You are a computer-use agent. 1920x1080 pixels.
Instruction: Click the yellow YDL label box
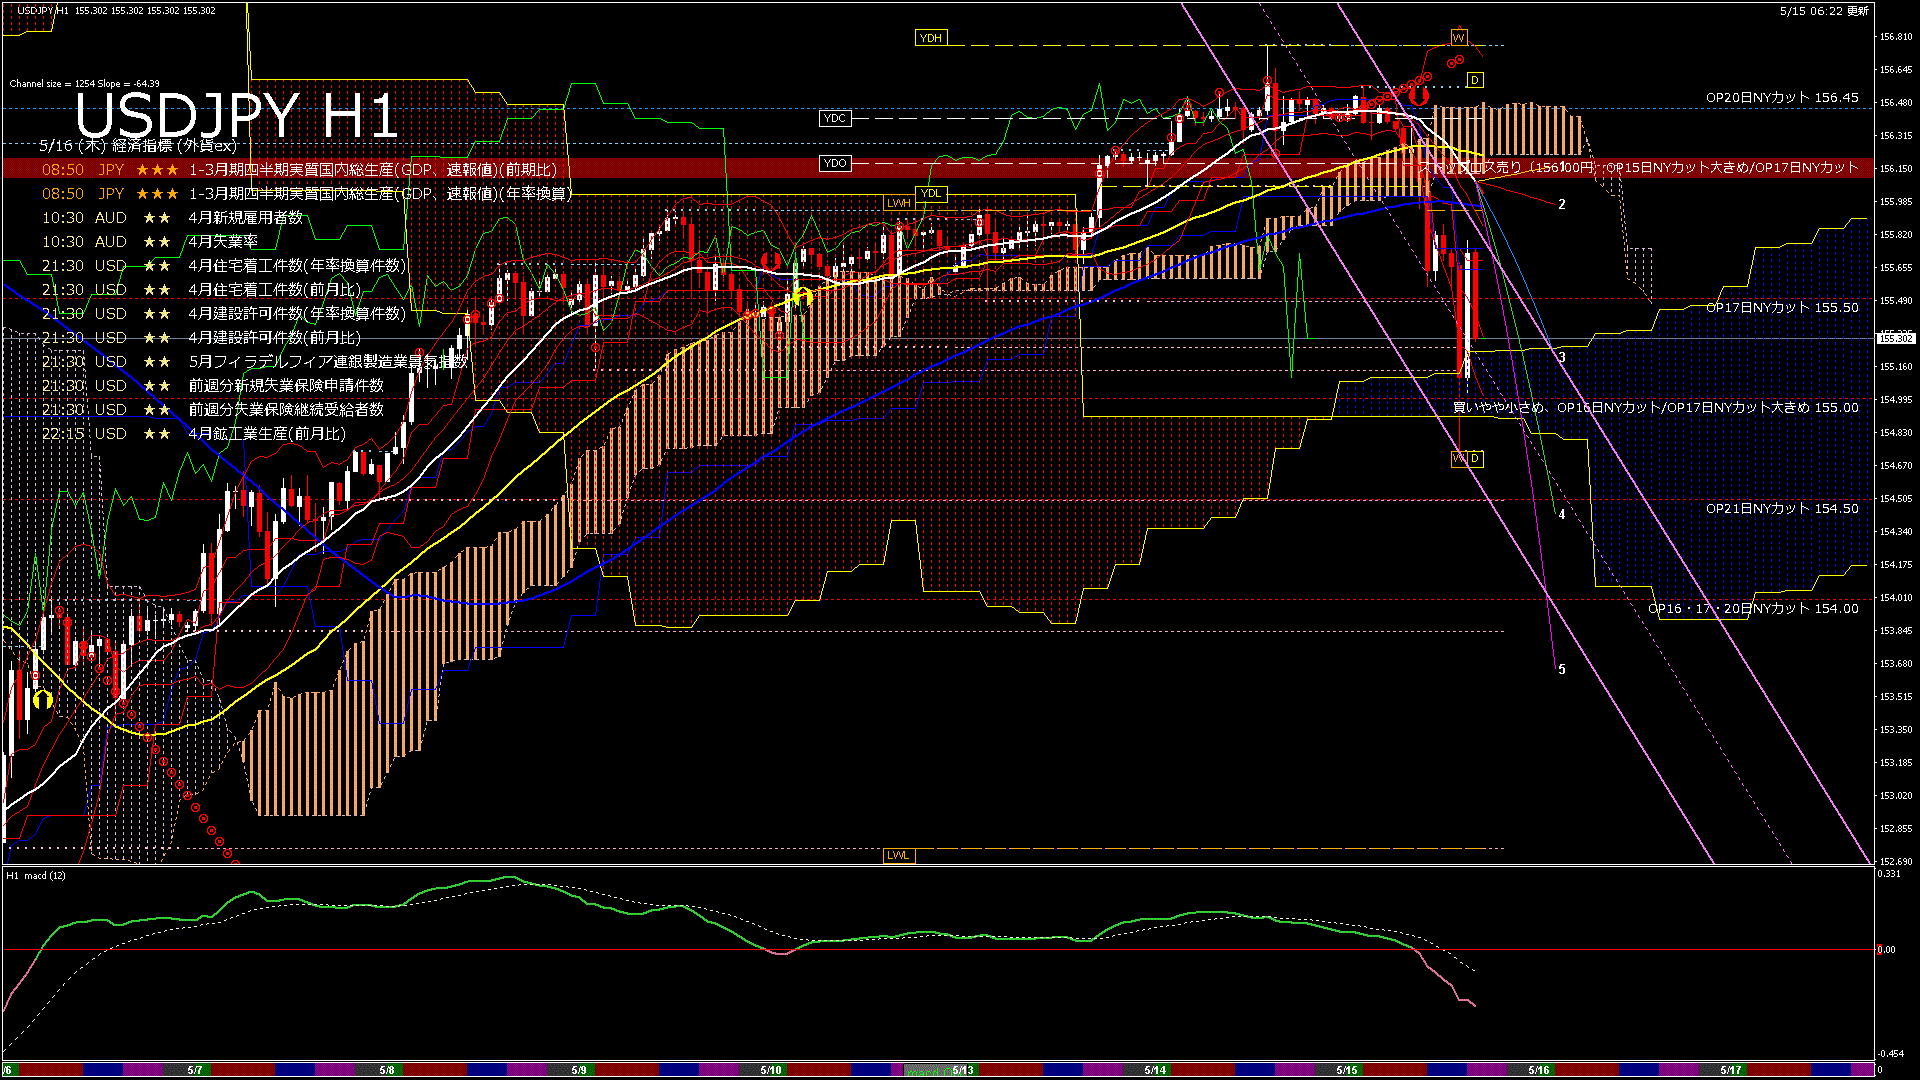coord(930,193)
